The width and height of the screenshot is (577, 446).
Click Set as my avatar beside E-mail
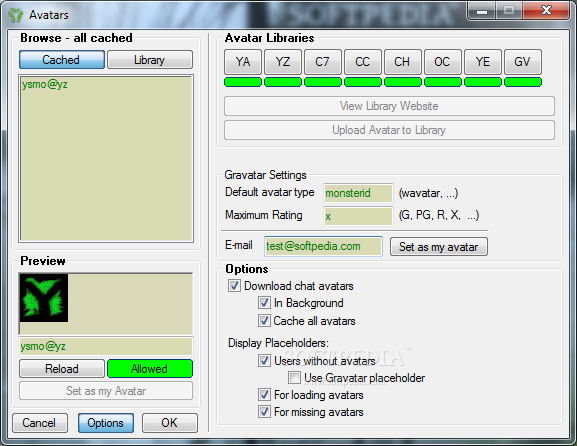(439, 247)
